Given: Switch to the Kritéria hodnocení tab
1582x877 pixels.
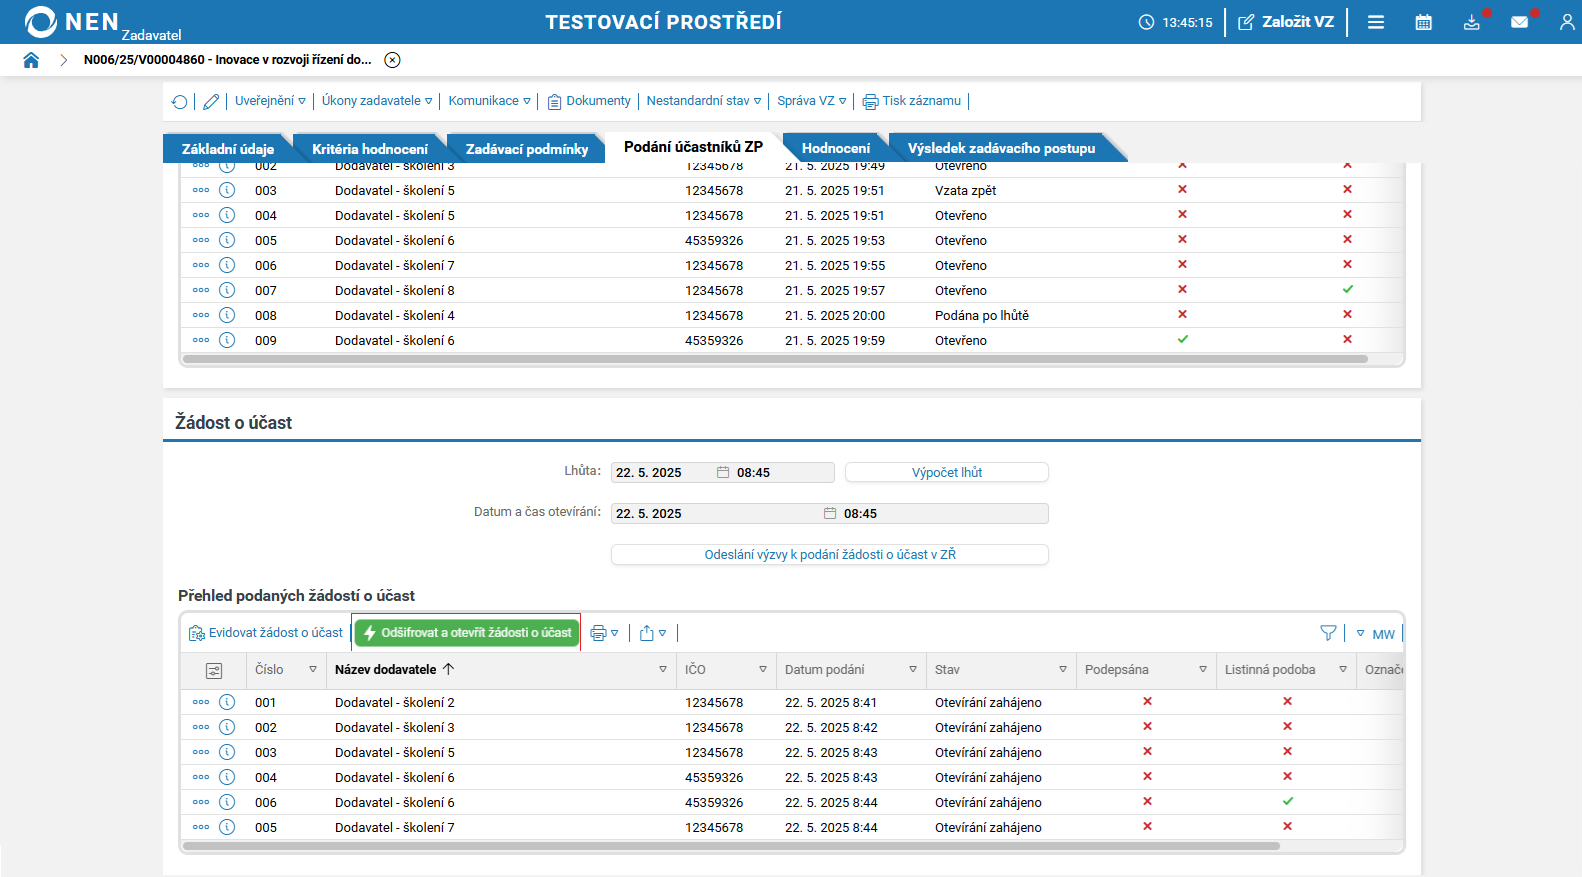Looking at the screenshot, I should pyautogui.click(x=369, y=149).
